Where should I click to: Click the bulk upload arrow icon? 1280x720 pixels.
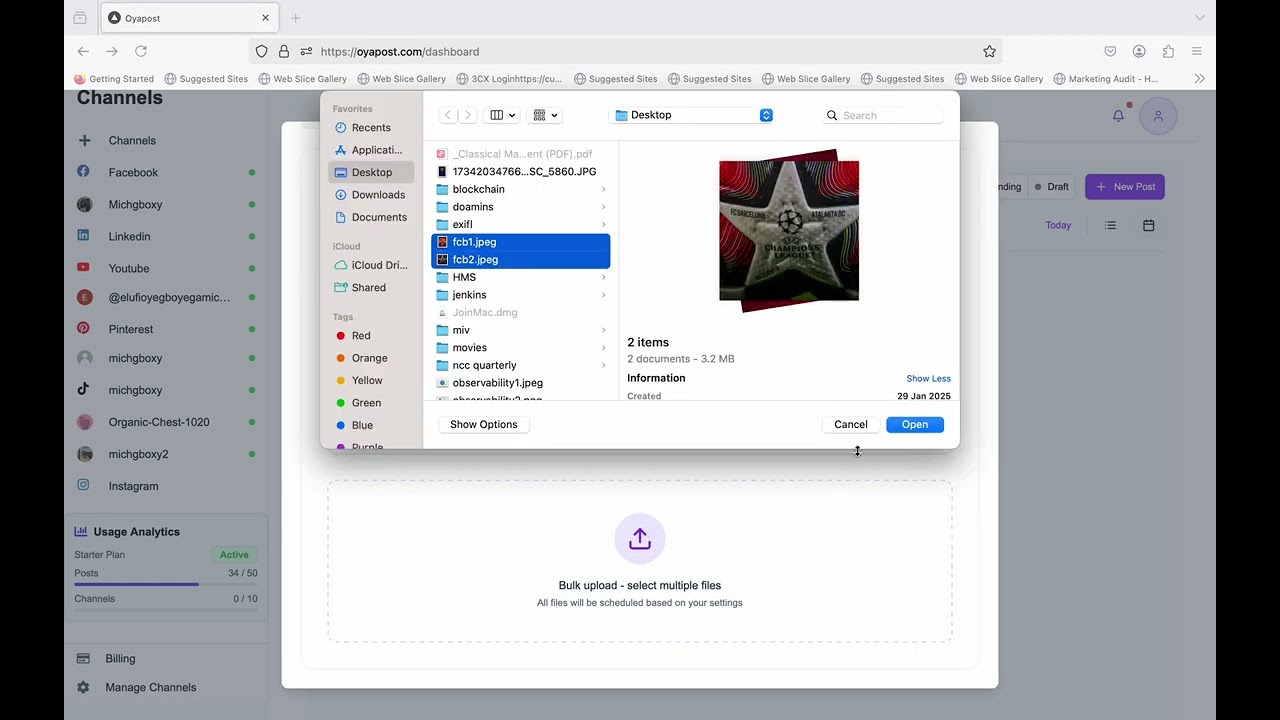tap(640, 539)
